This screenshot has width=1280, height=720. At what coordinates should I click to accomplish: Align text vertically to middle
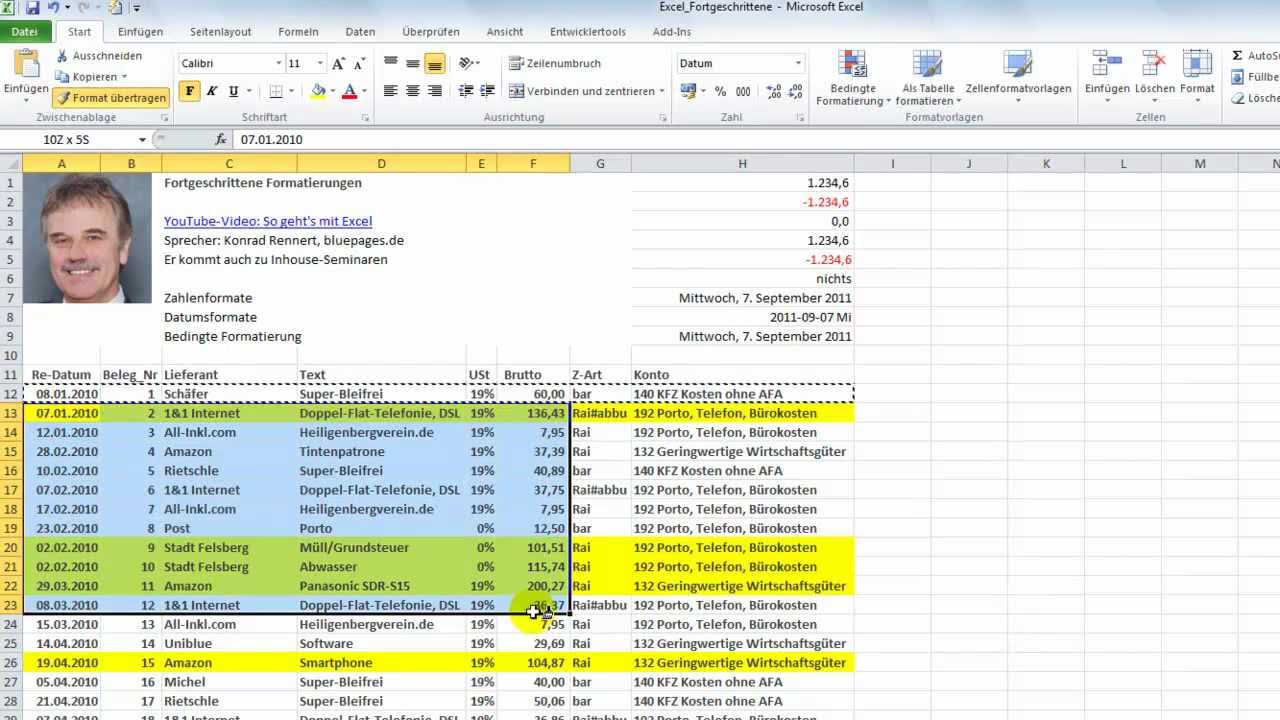(412, 63)
